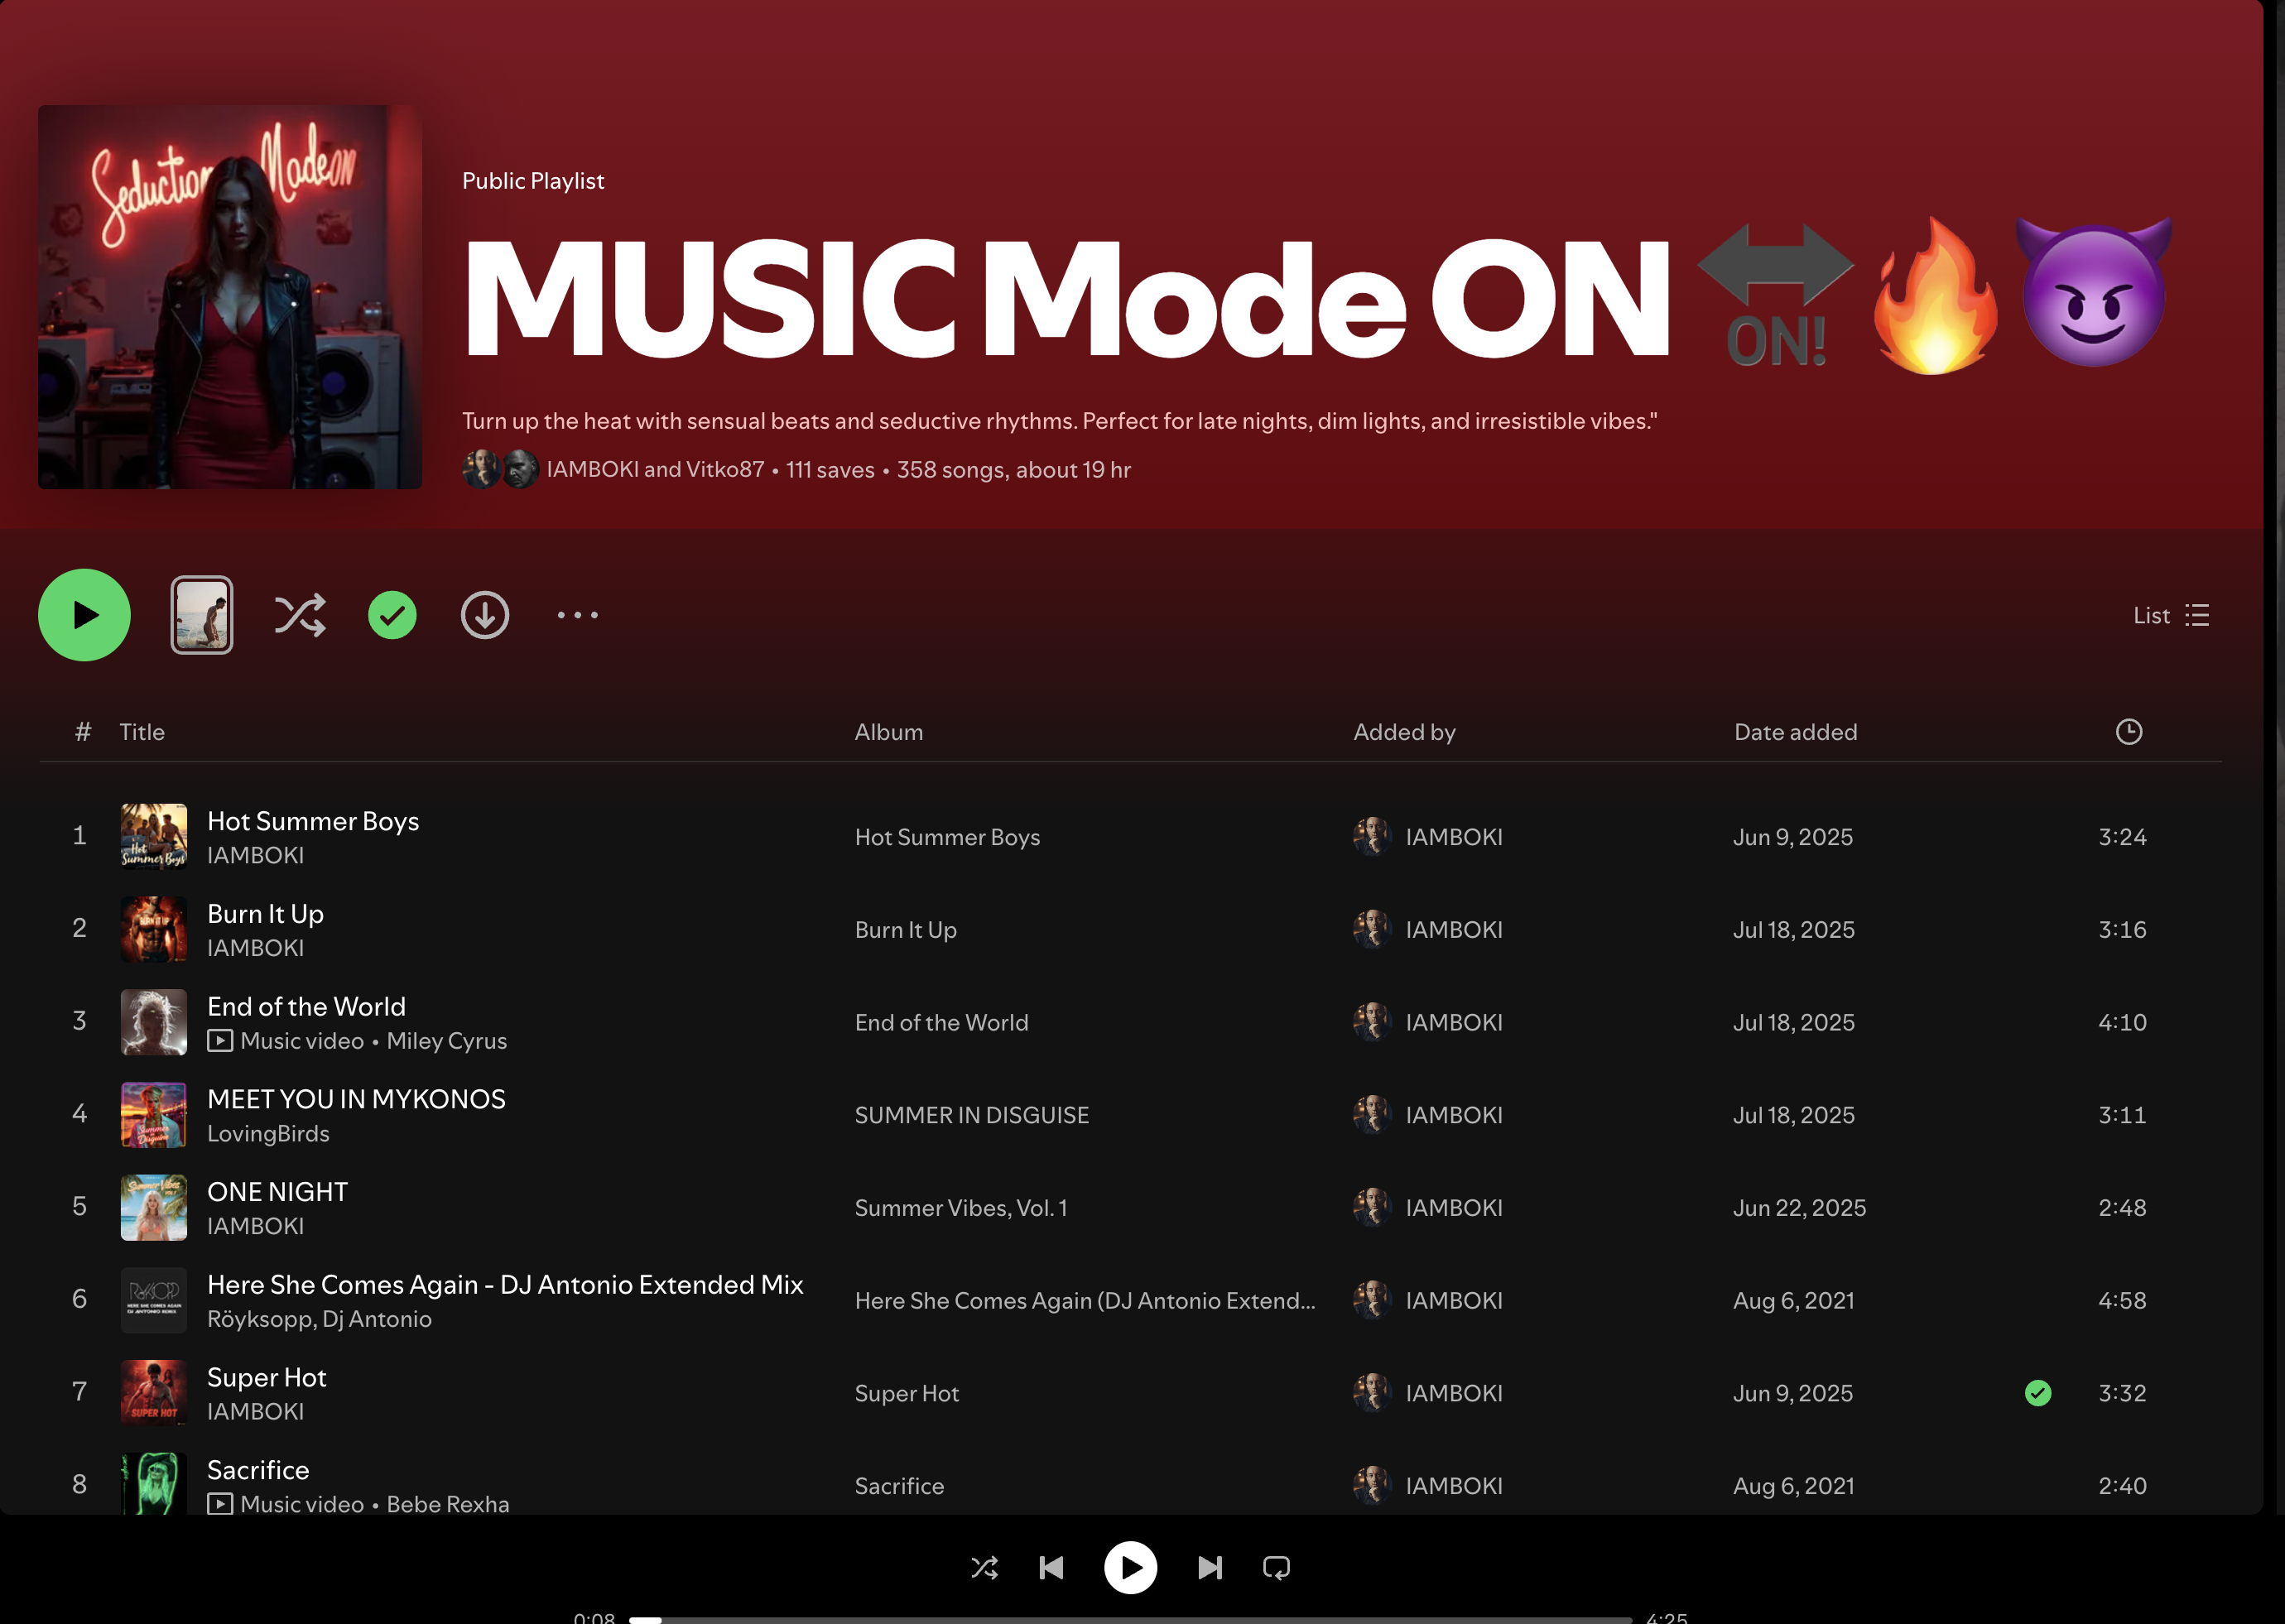The height and width of the screenshot is (1624, 2285).
Task: Toggle the saved checkmark on Super Hot
Action: pos(2037,1393)
